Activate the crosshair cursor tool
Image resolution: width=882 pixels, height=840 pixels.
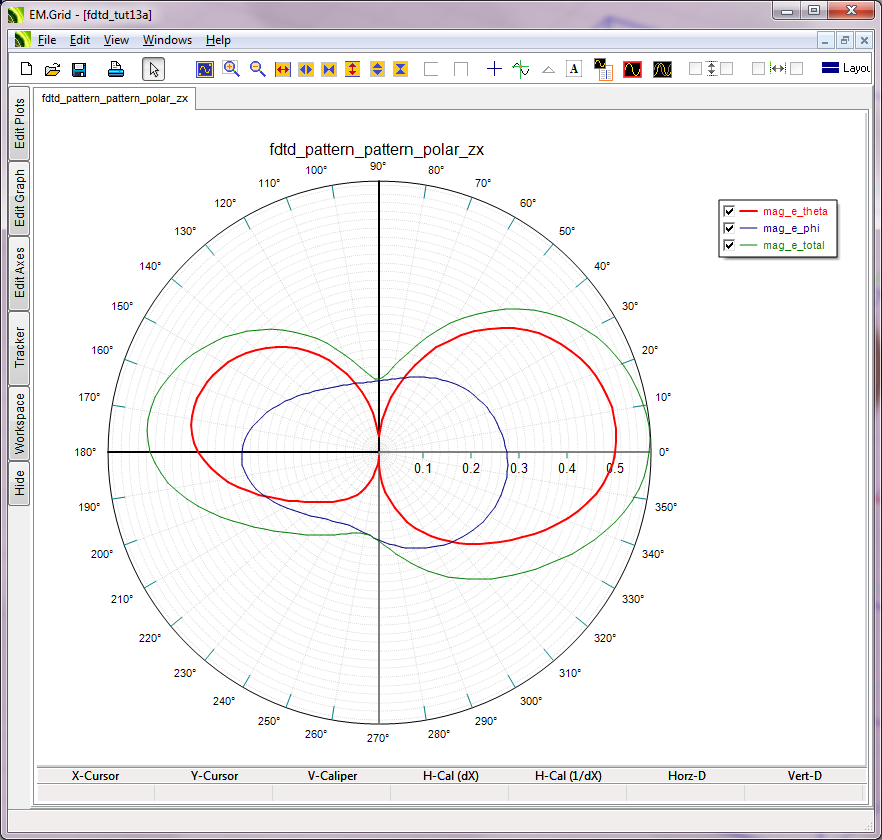point(494,69)
